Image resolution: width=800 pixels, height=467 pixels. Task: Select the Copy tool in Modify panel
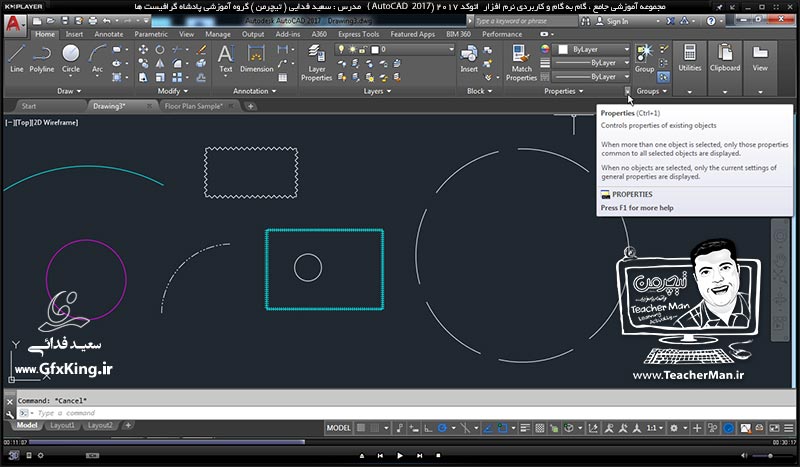(143, 63)
